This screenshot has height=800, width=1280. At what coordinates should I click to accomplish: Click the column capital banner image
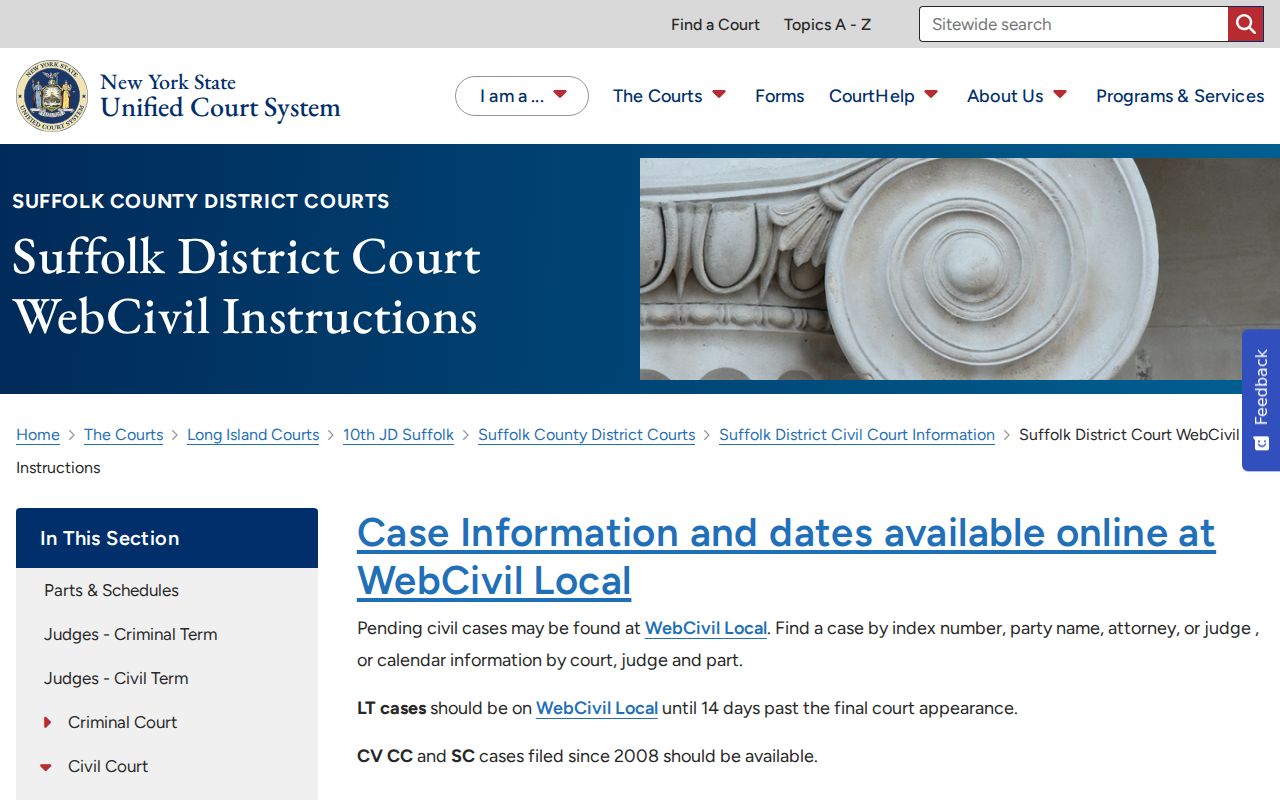[x=960, y=269]
